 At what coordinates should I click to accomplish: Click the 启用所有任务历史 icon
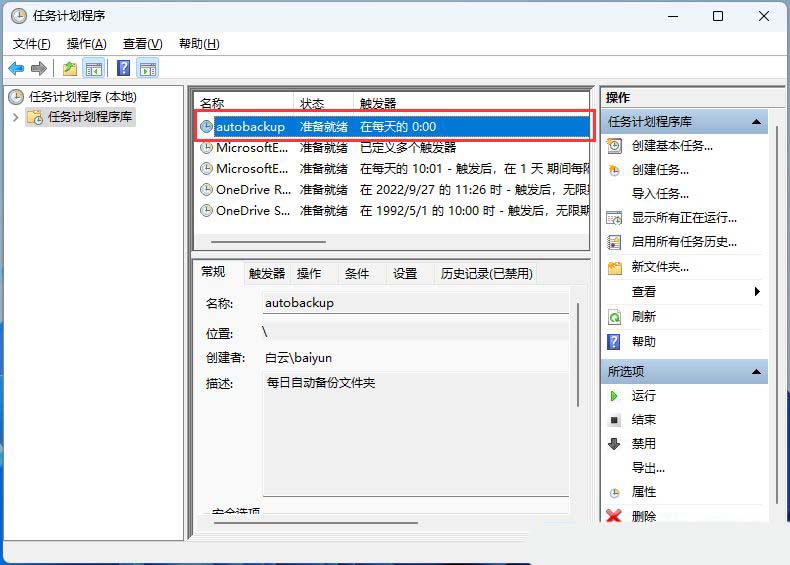[614, 242]
